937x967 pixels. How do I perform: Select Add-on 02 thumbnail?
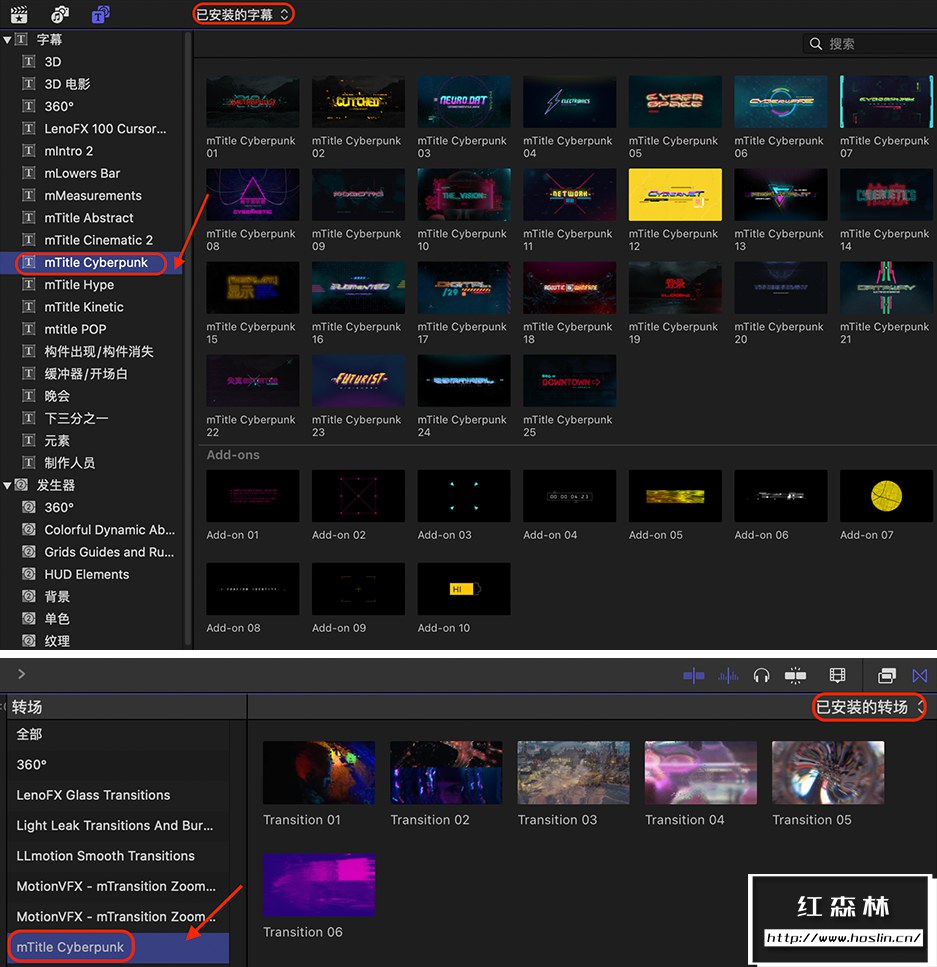click(358, 496)
